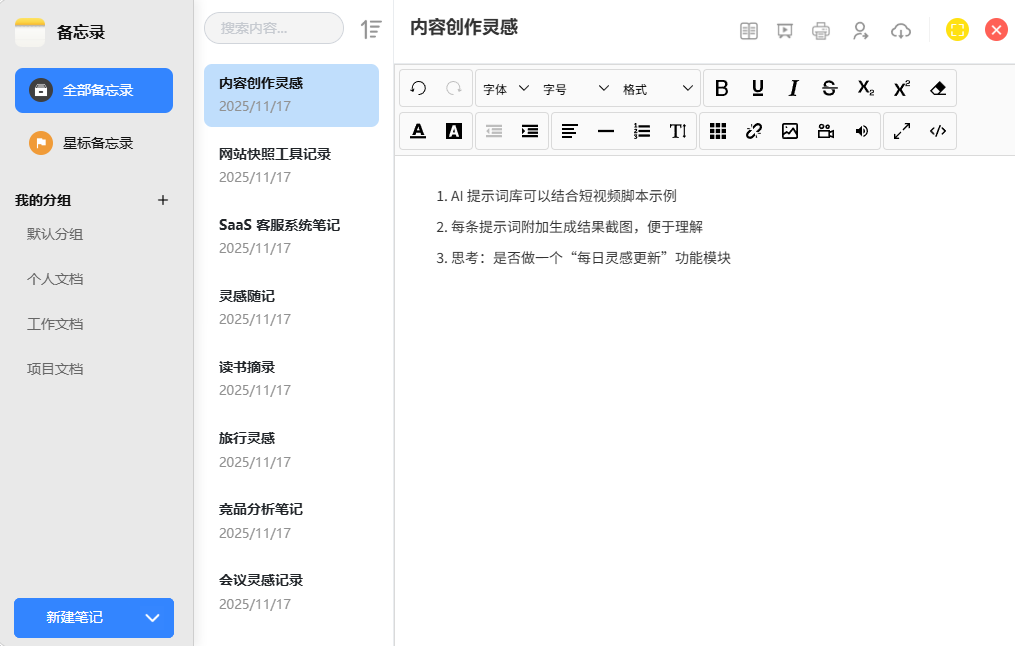The height and width of the screenshot is (646, 1015).
Task: Open reading mode with the book icon
Action: tap(749, 31)
